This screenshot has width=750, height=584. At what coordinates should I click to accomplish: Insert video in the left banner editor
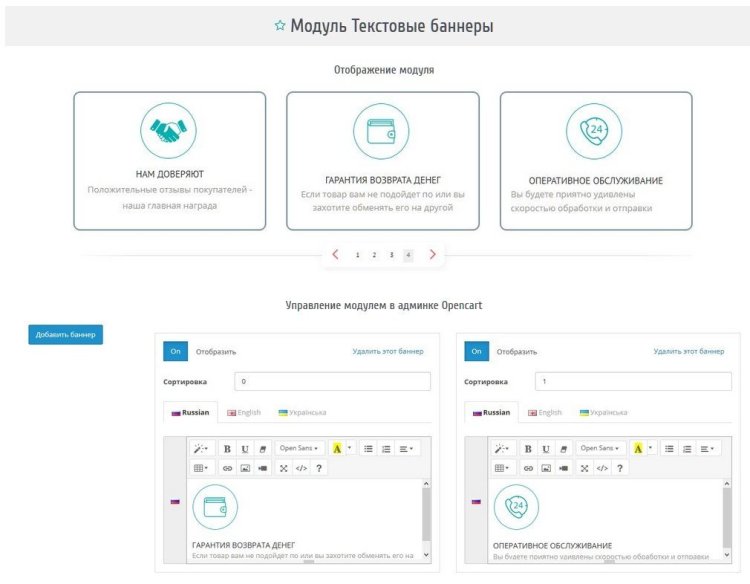pos(262,468)
